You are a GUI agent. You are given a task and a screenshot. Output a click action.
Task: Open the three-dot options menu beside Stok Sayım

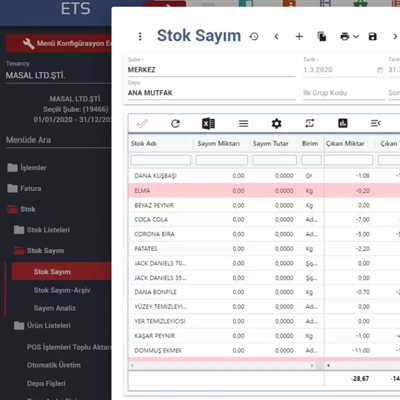[x=140, y=36]
